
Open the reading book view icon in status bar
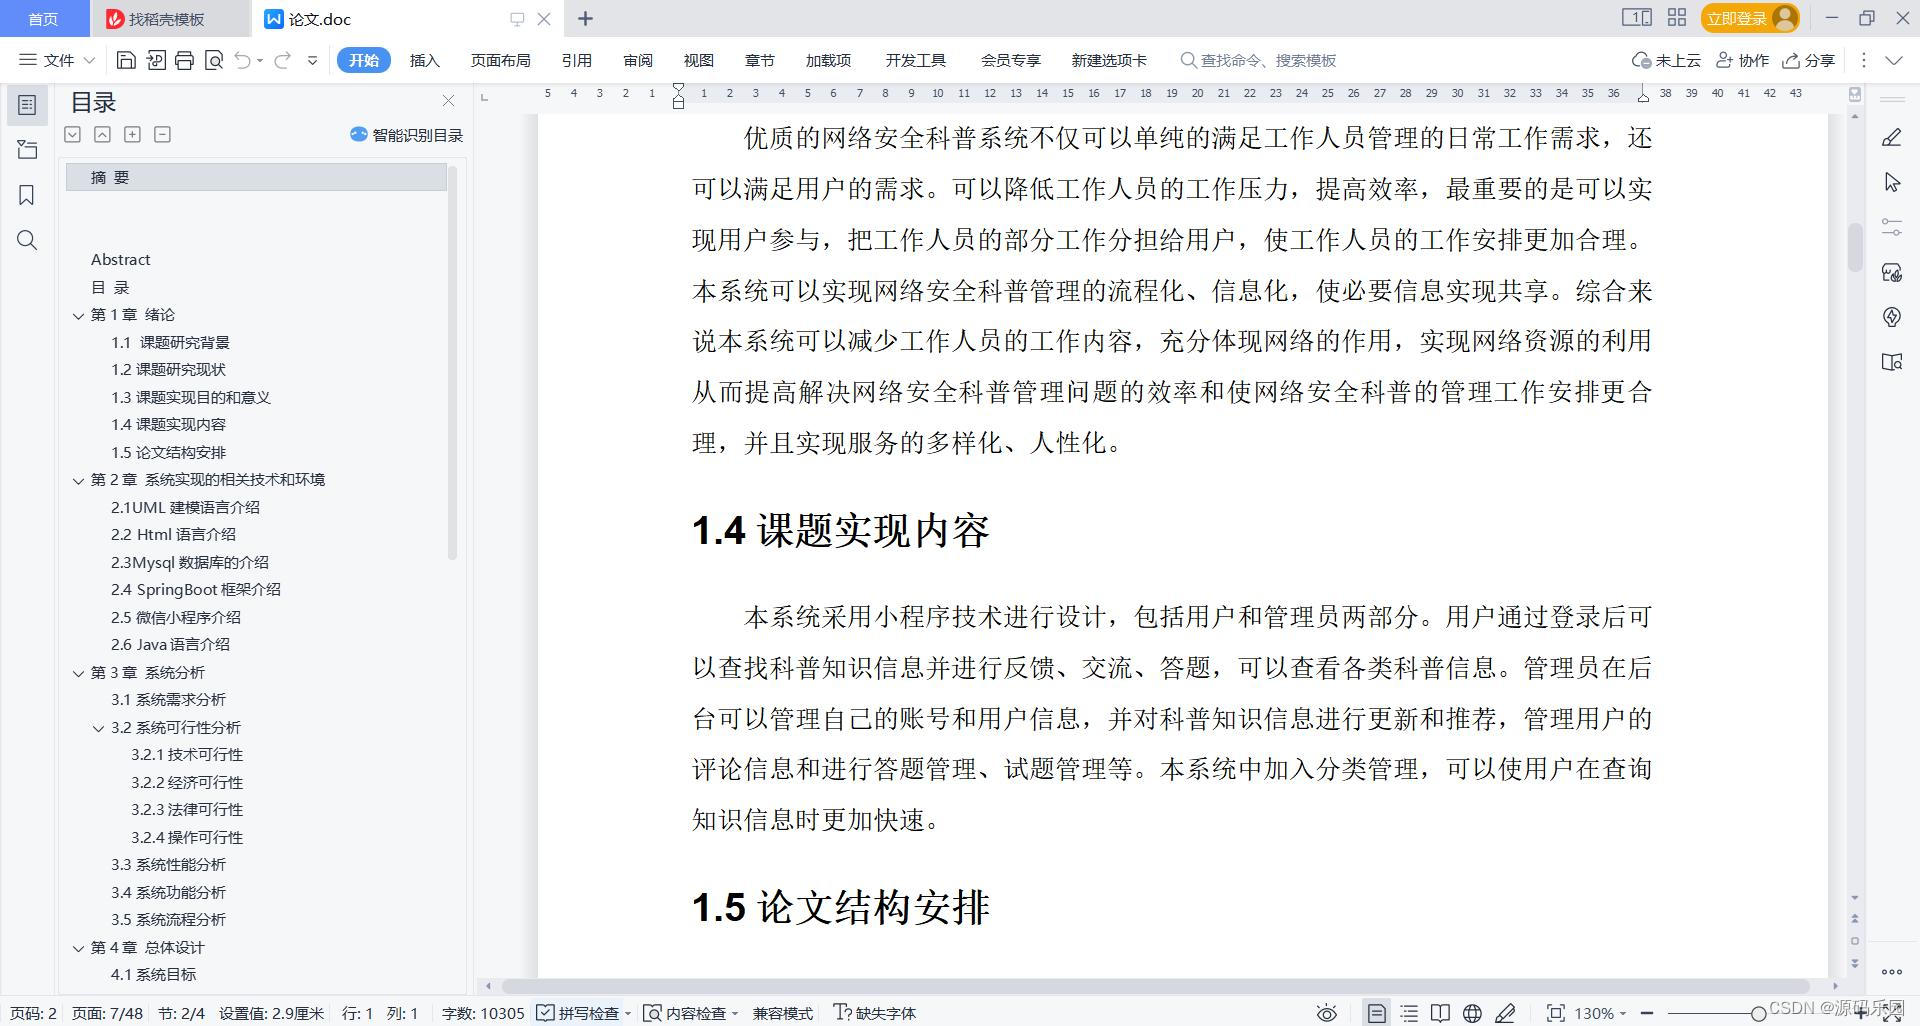(1440, 1013)
